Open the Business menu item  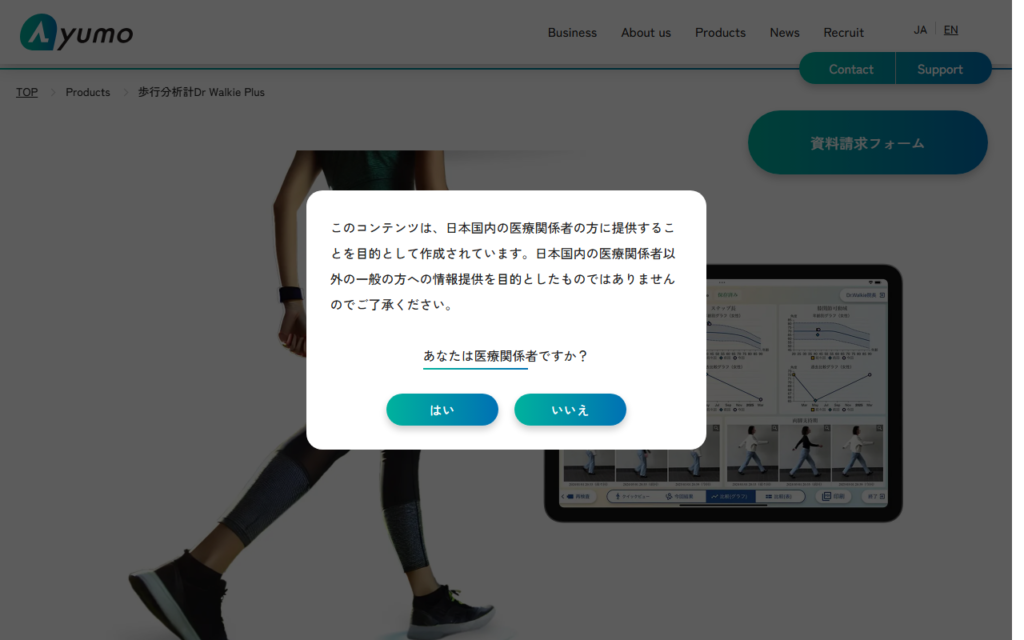[572, 32]
